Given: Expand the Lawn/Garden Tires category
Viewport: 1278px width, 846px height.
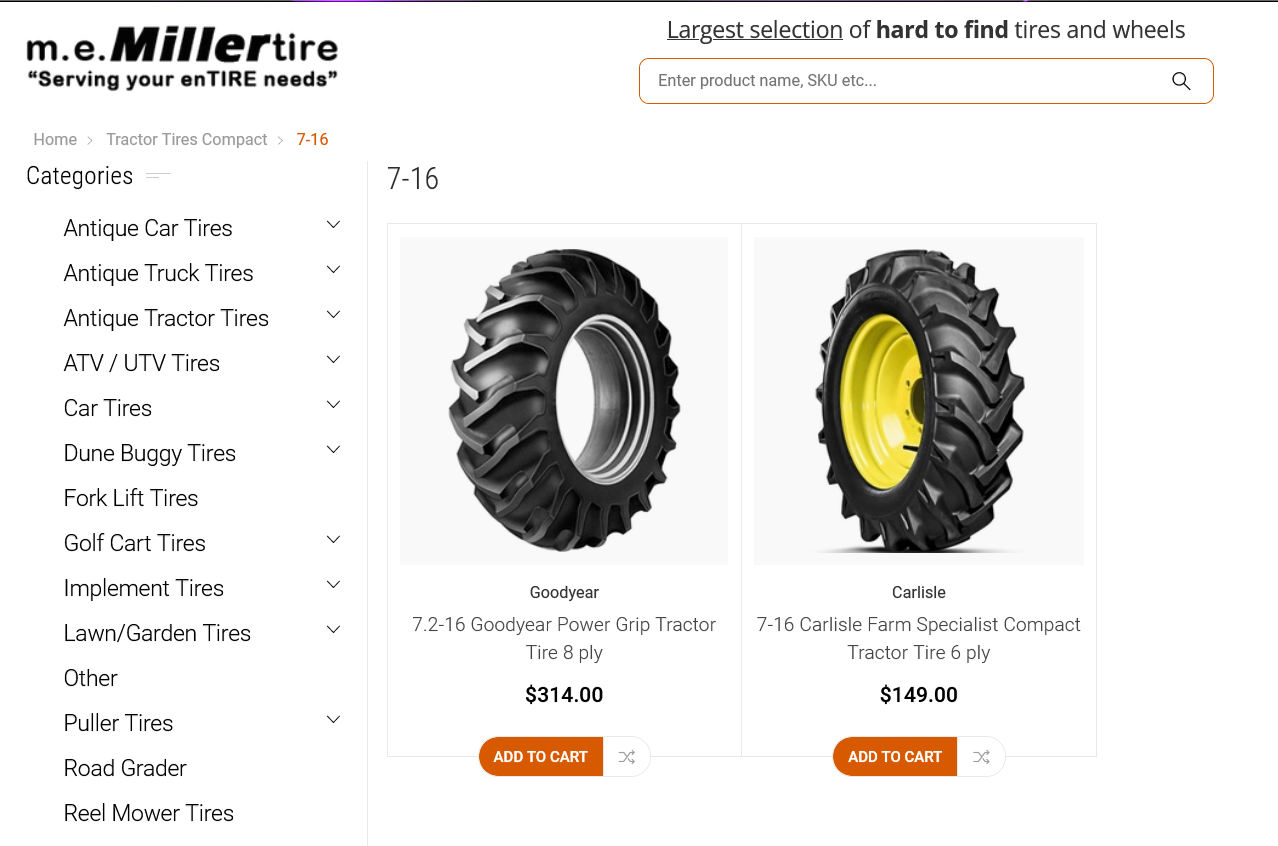Looking at the screenshot, I should pos(334,630).
